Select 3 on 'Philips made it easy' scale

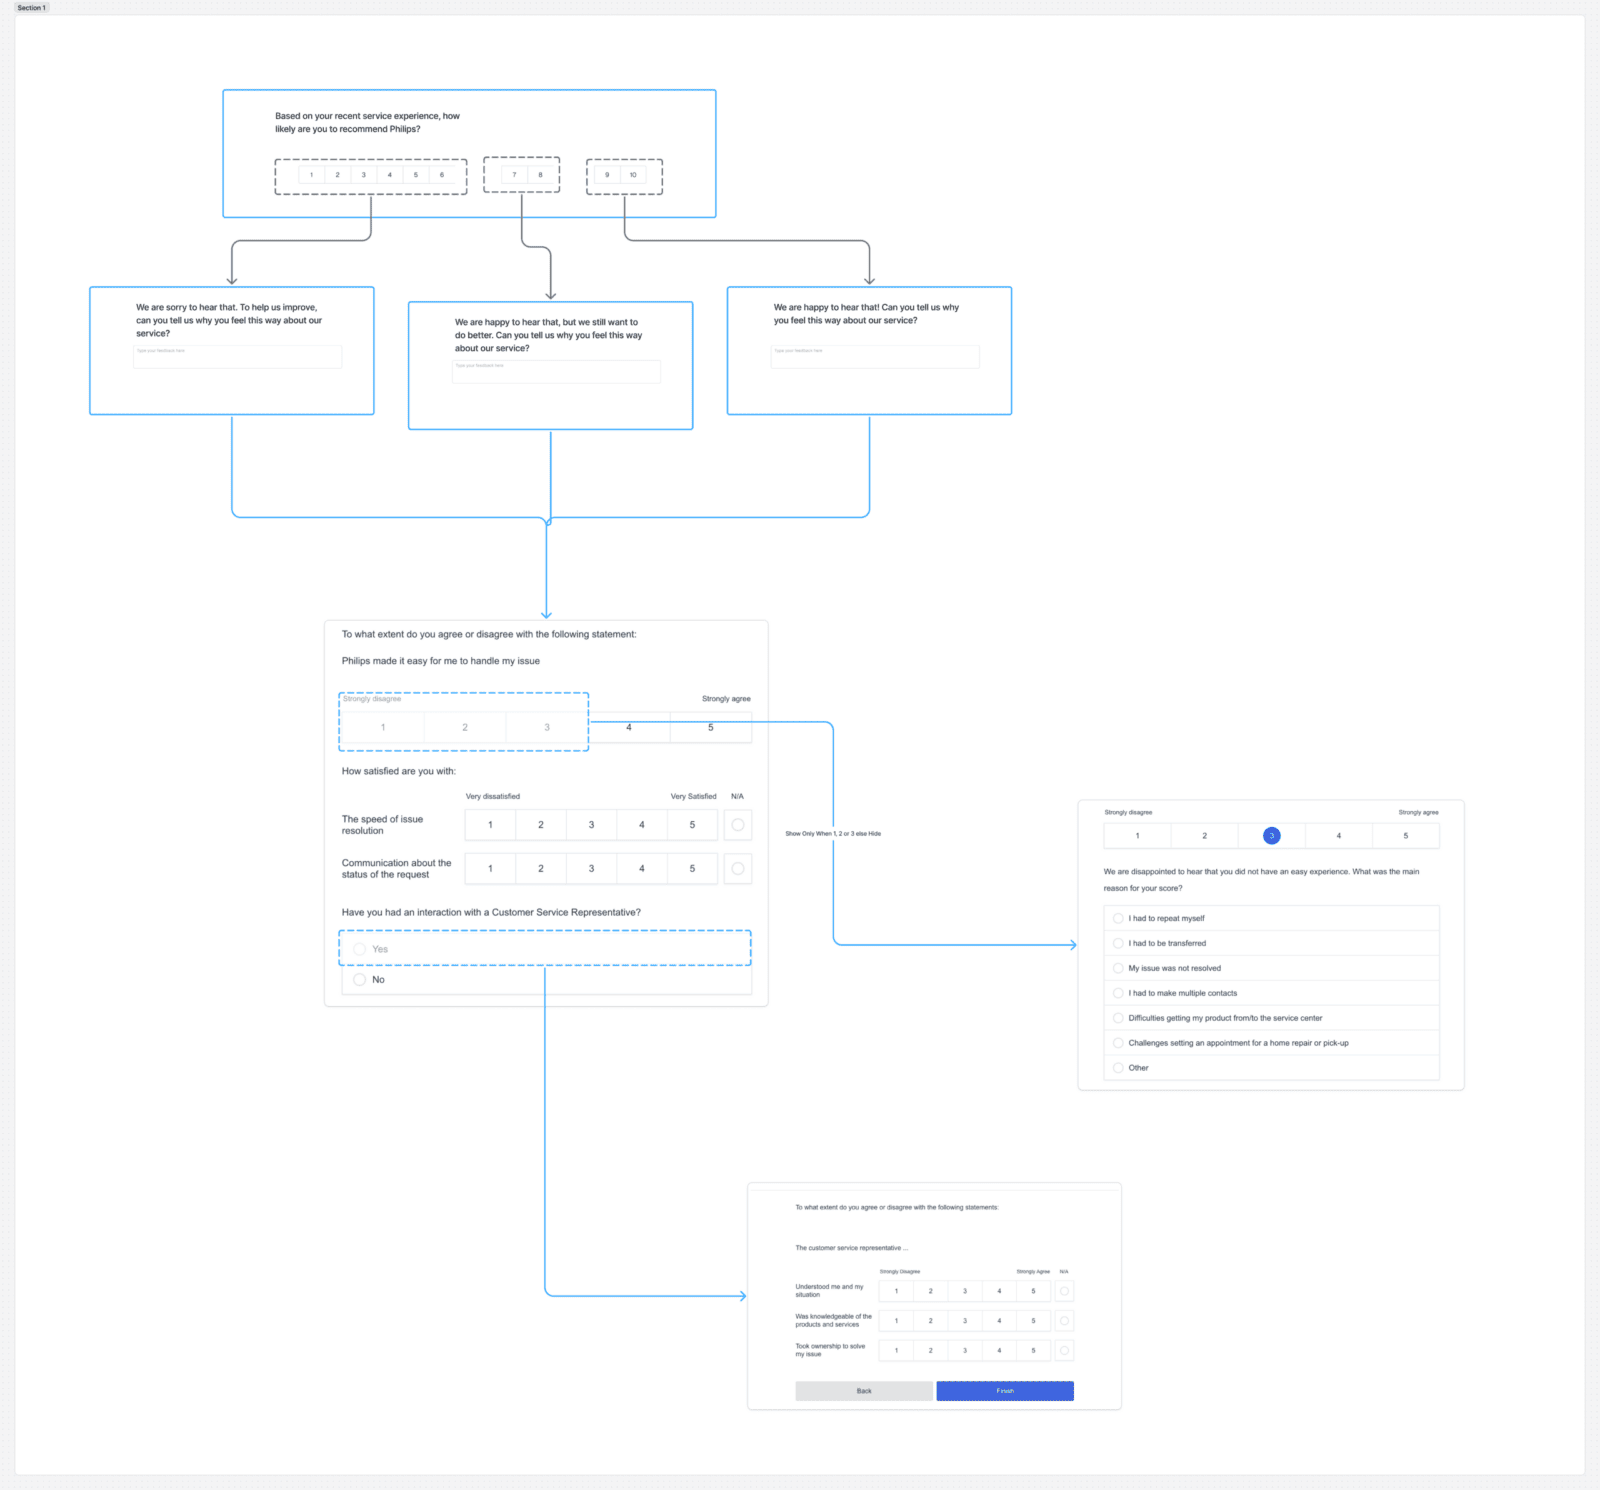tap(547, 727)
